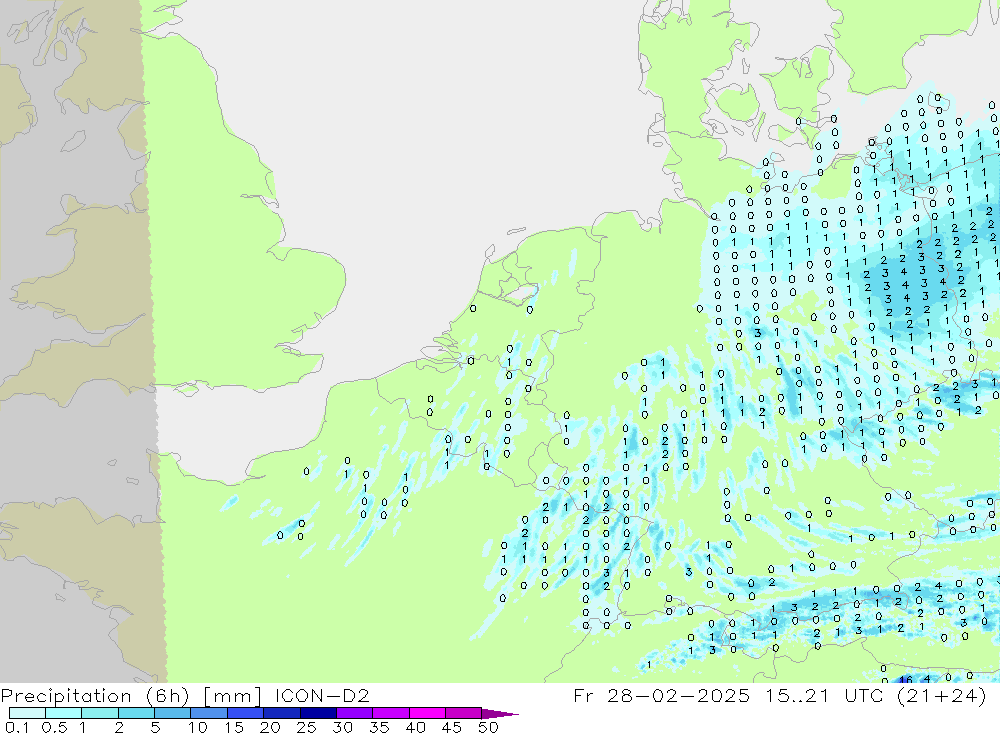Click the dark navy swatch between 25 and 30

pyautogui.click(x=318, y=713)
